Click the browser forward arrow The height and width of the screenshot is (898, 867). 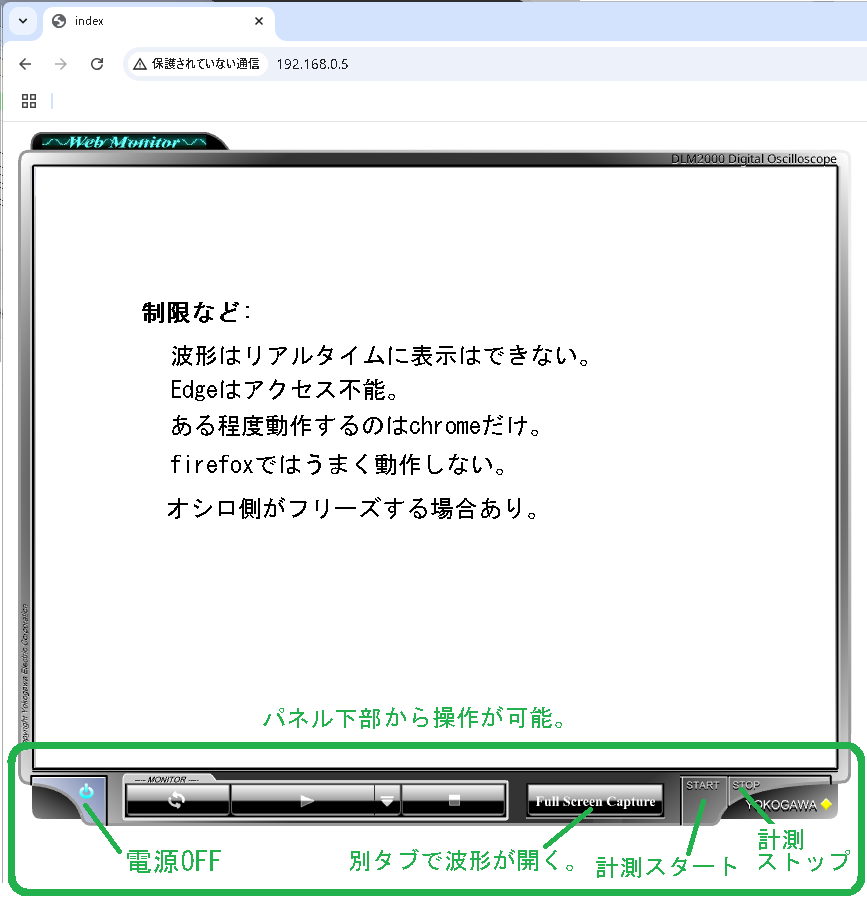(x=61, y=63)
